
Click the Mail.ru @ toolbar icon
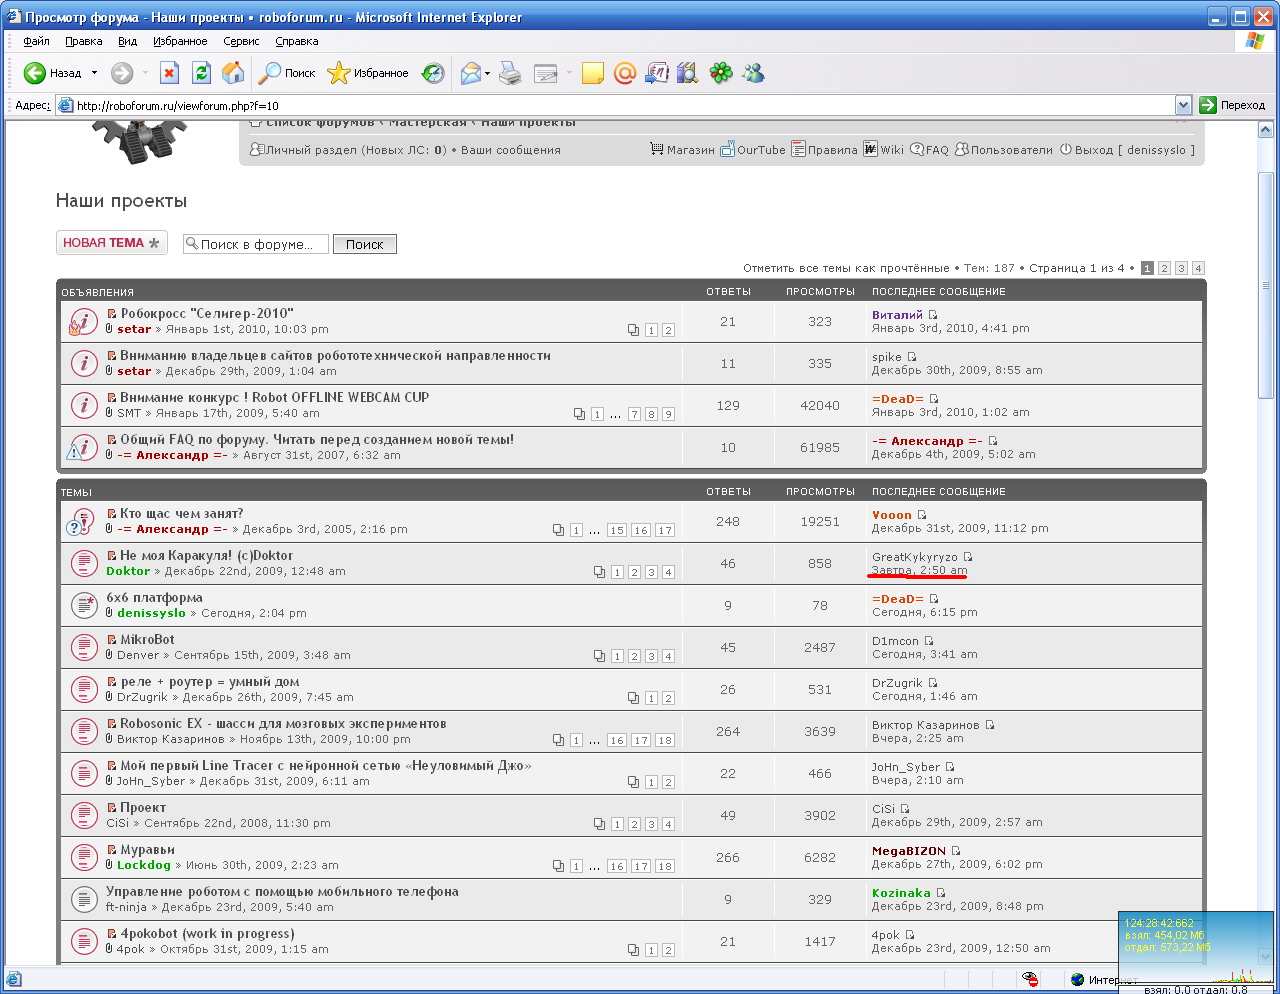point(625,73)
